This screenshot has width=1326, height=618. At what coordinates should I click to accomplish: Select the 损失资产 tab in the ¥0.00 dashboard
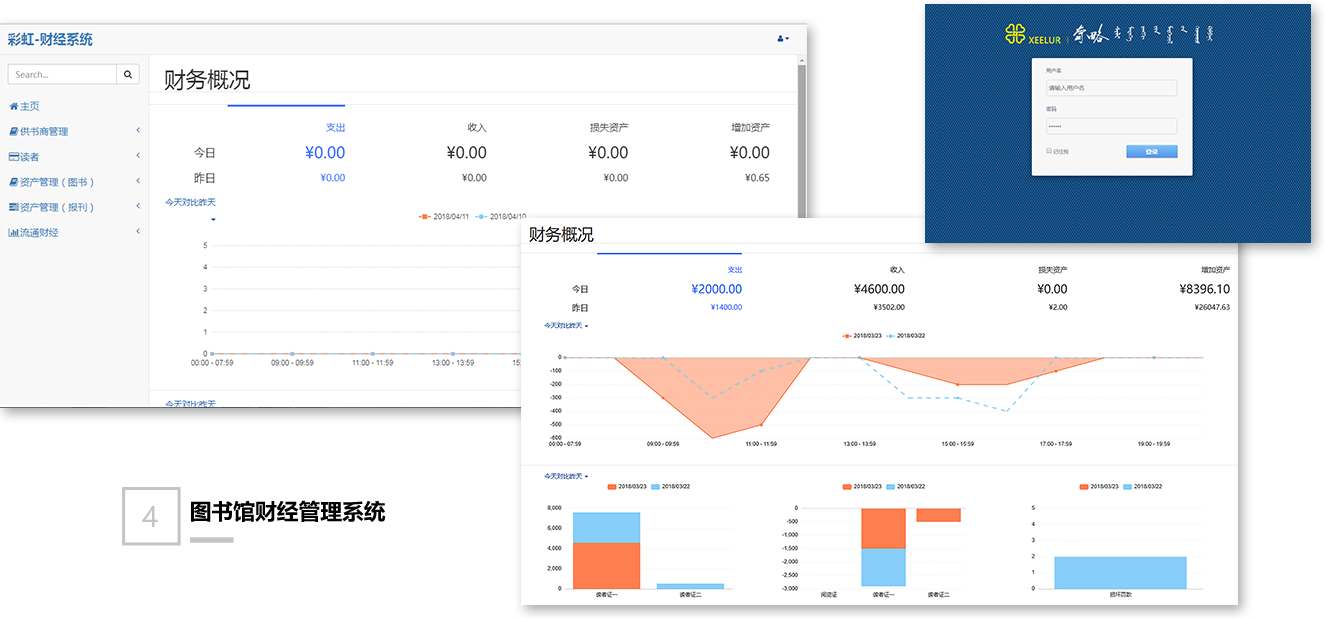(609, 127)
